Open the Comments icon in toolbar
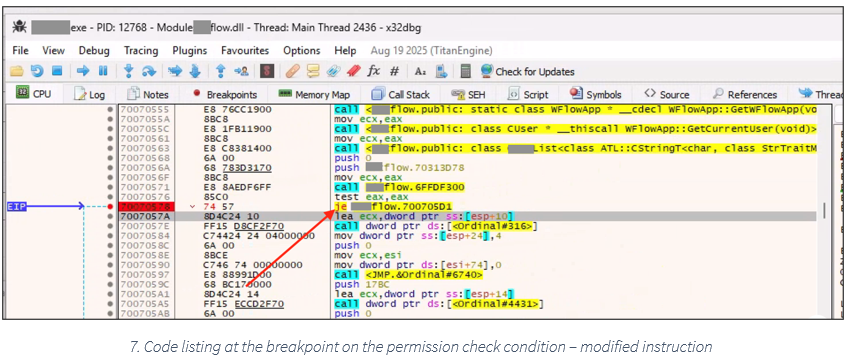Screen dimensions: 845x364 click(313, 71)
